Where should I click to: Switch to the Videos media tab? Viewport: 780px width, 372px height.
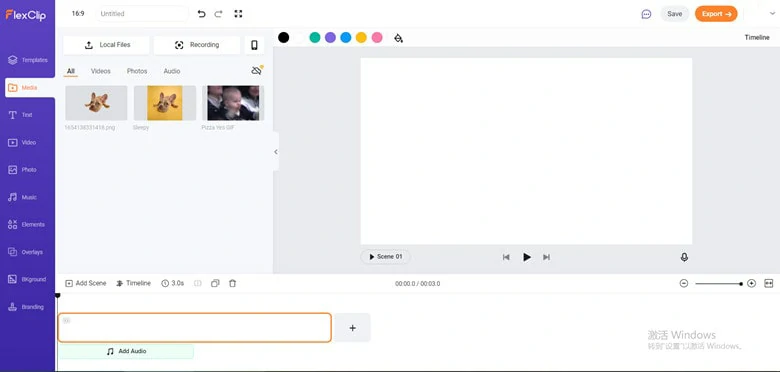point(100,71)
